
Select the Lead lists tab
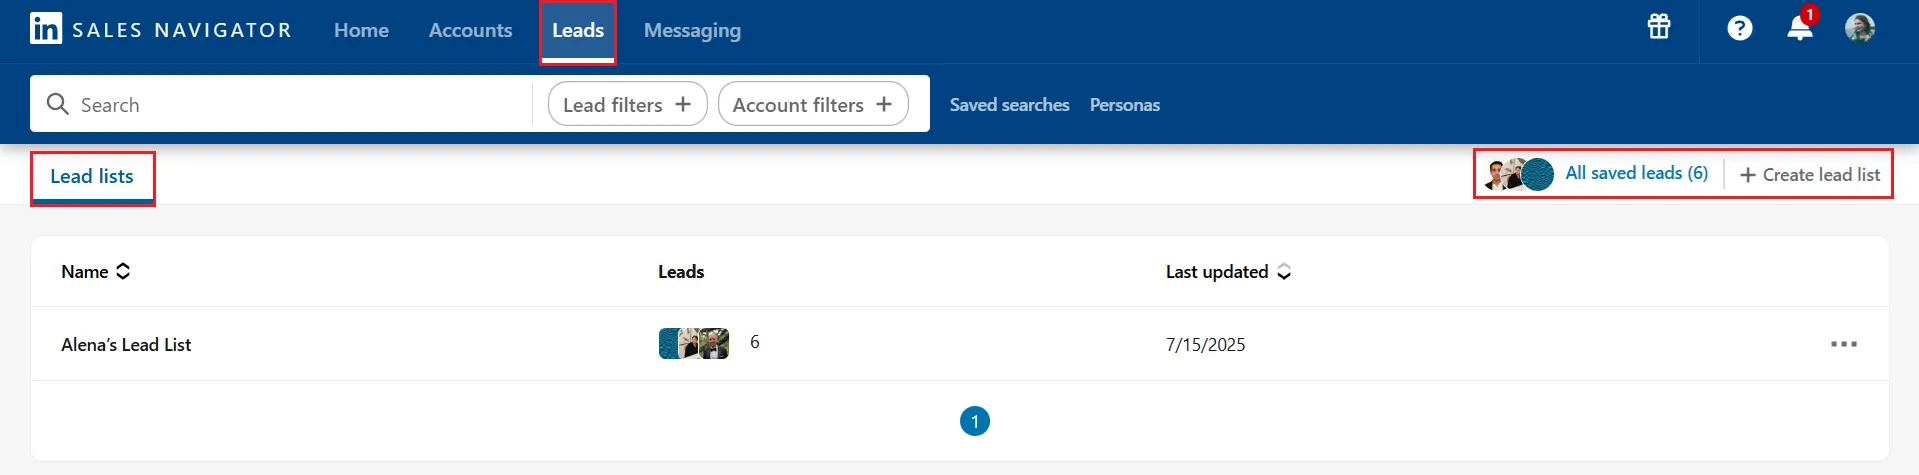pyautogui.click(x=92, y=177)
